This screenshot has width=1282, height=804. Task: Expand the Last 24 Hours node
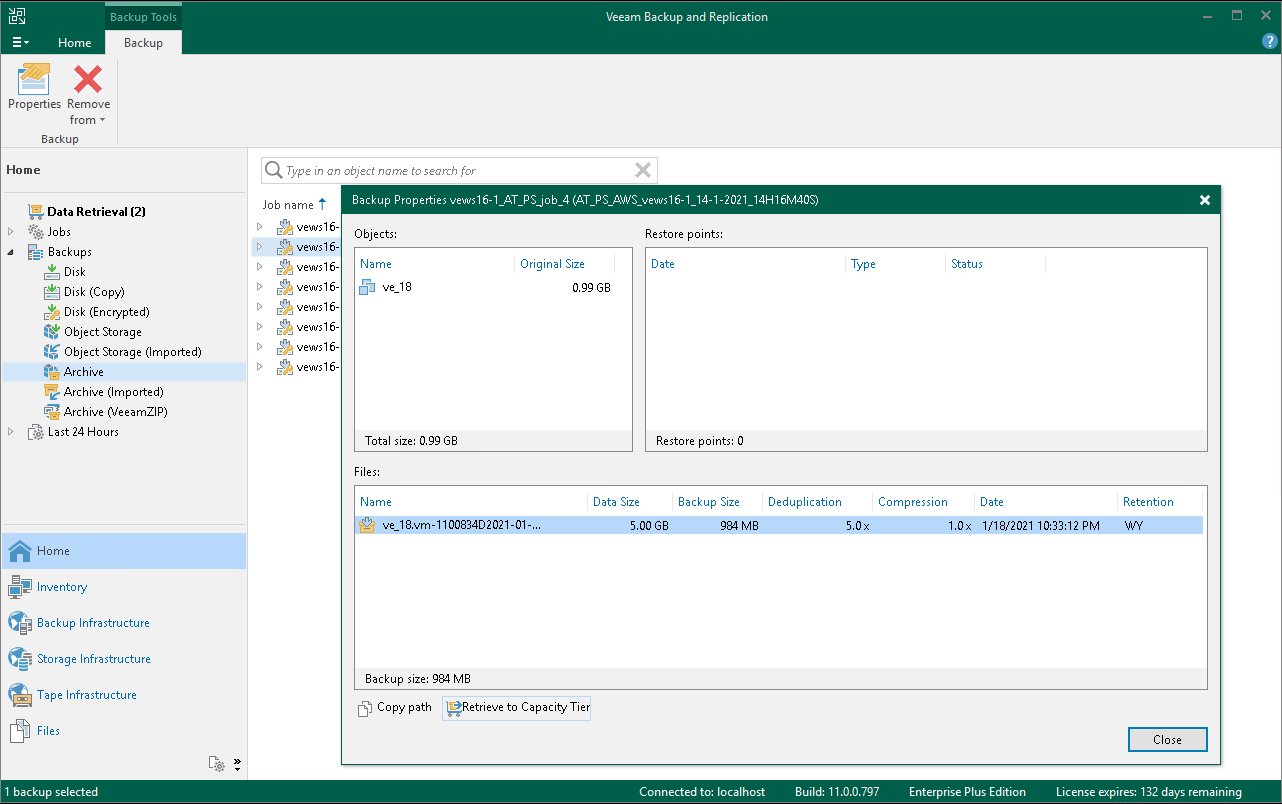[12, 432]
